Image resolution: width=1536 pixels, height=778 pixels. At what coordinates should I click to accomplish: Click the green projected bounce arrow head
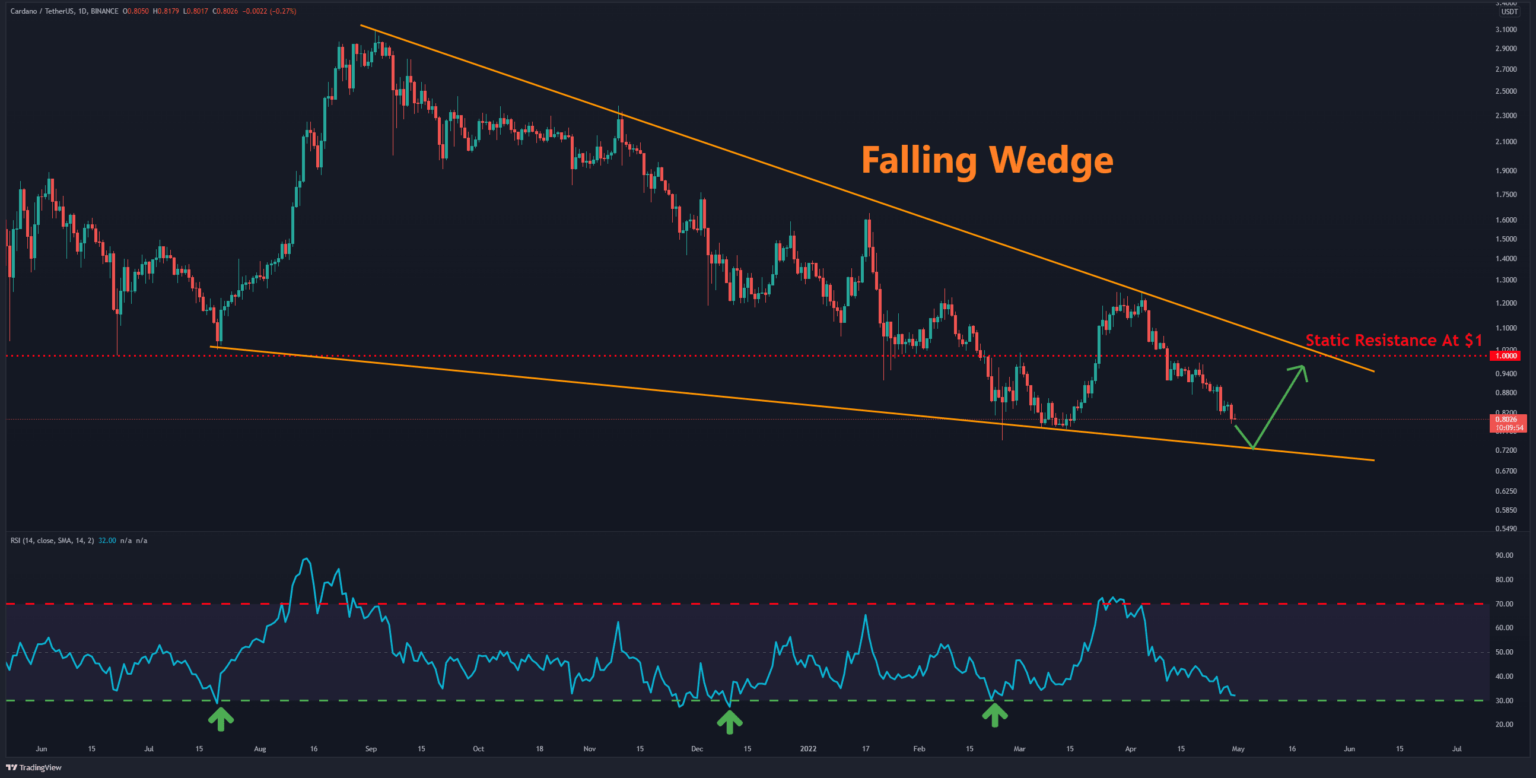click(1301, 369)
